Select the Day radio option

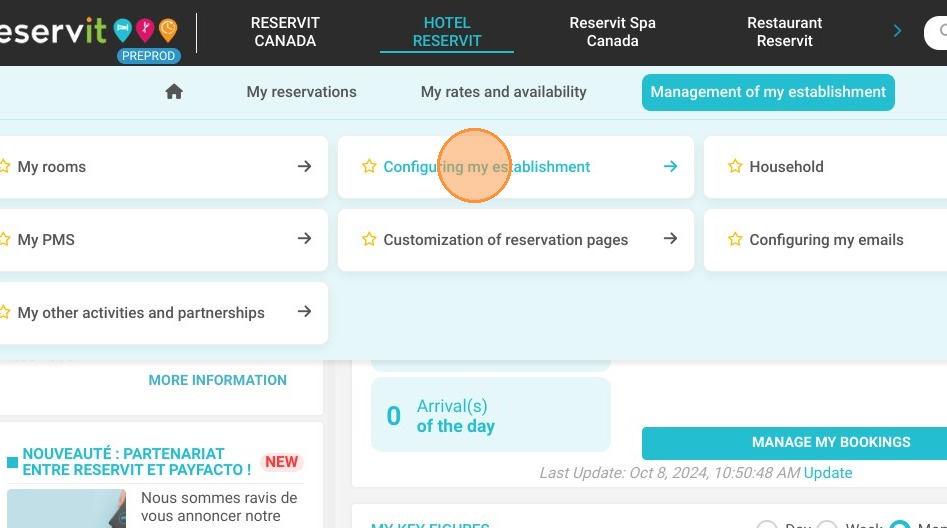[x=766, y=526]
